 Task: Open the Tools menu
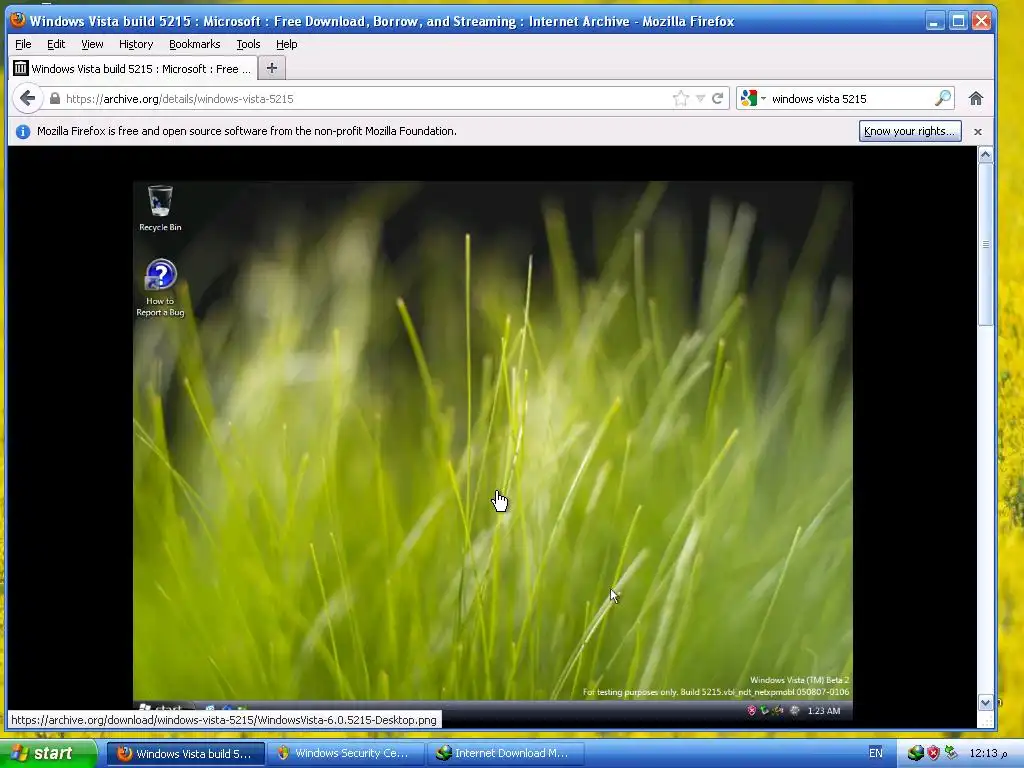(248, 44)
